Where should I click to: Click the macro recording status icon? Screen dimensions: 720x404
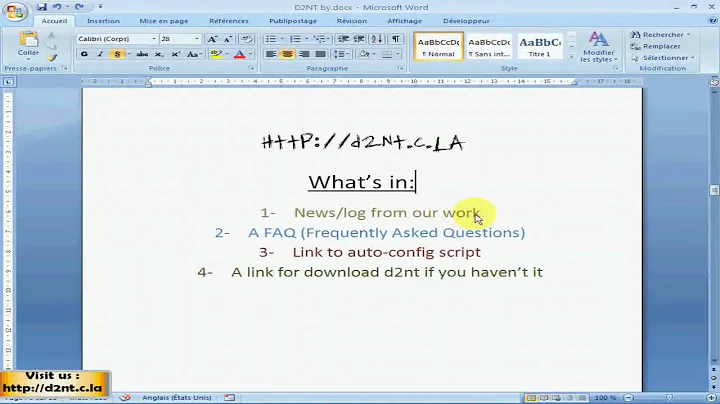point(229,398)
